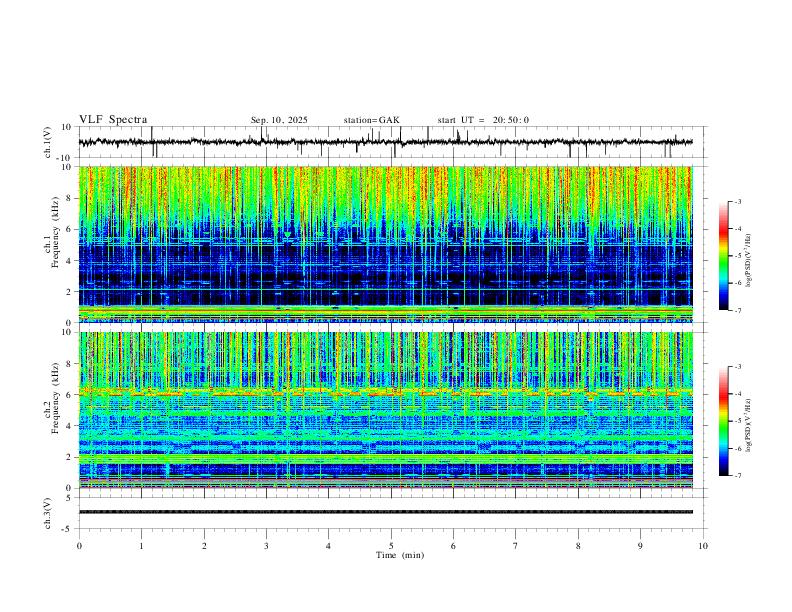Select the date "Sep. 10, 2025"

click(x=279, y=120)
